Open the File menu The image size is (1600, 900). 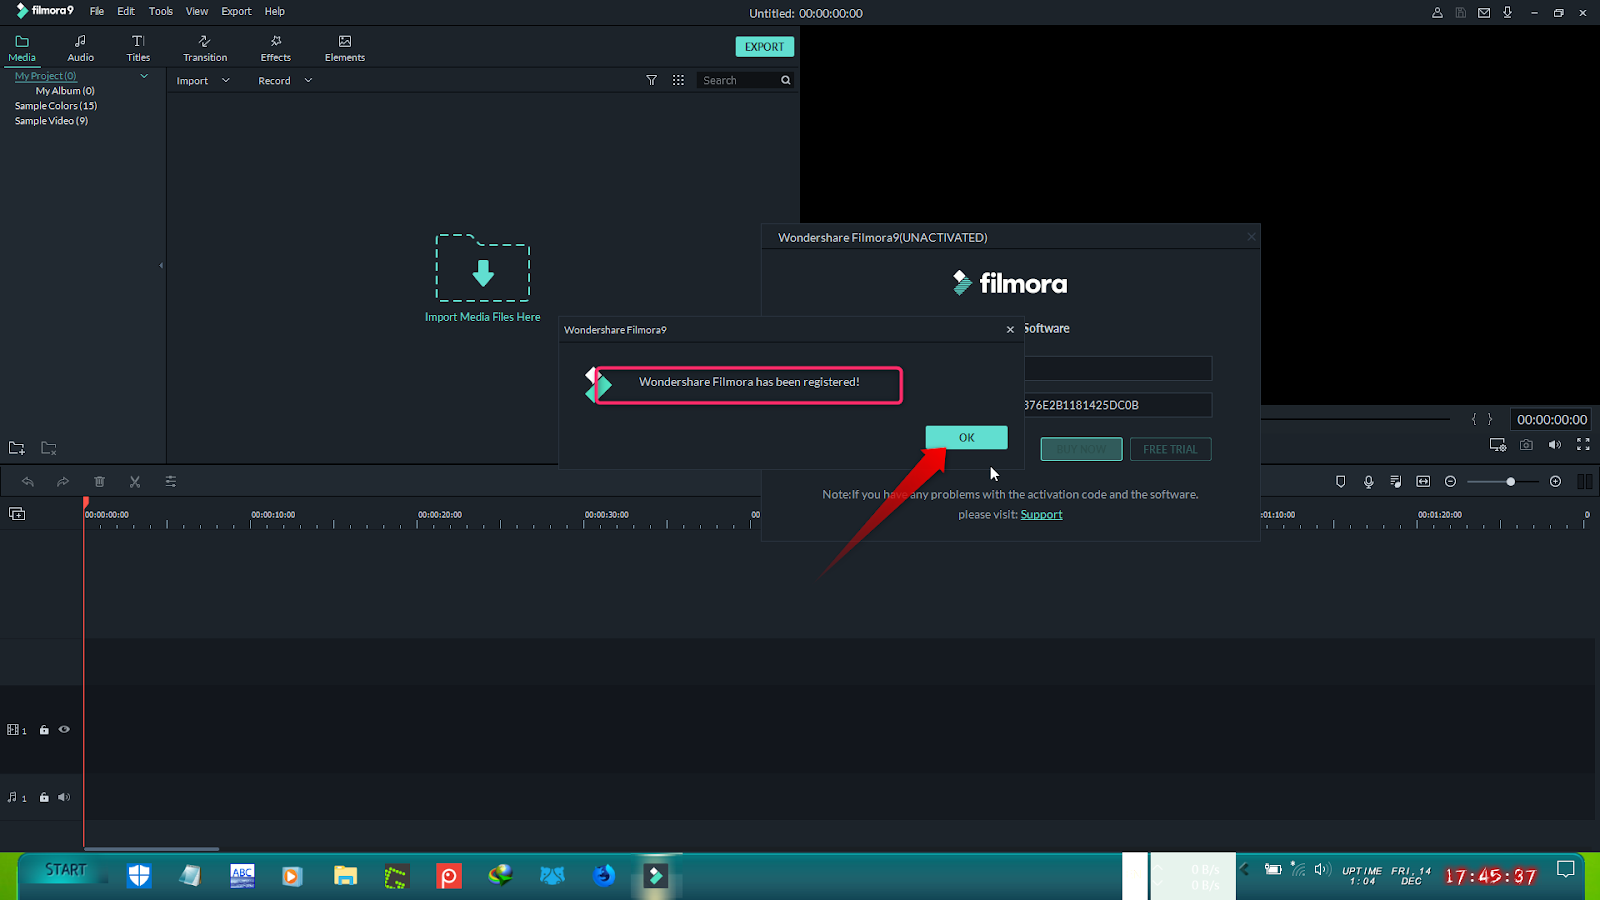click(x=97, y=11)
